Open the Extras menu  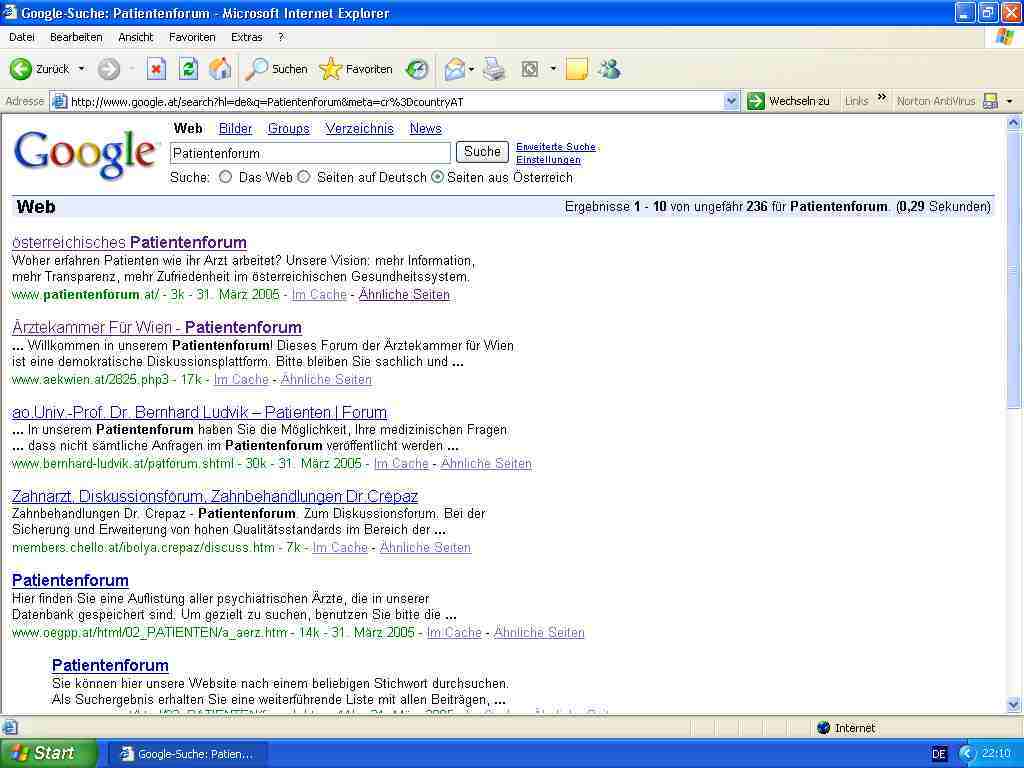tap(247, 37)
